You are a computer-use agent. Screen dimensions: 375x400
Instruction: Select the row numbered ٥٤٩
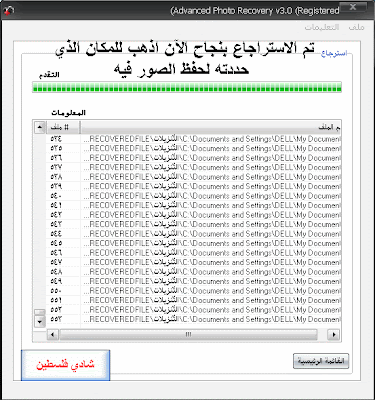[x=194, y=281]
